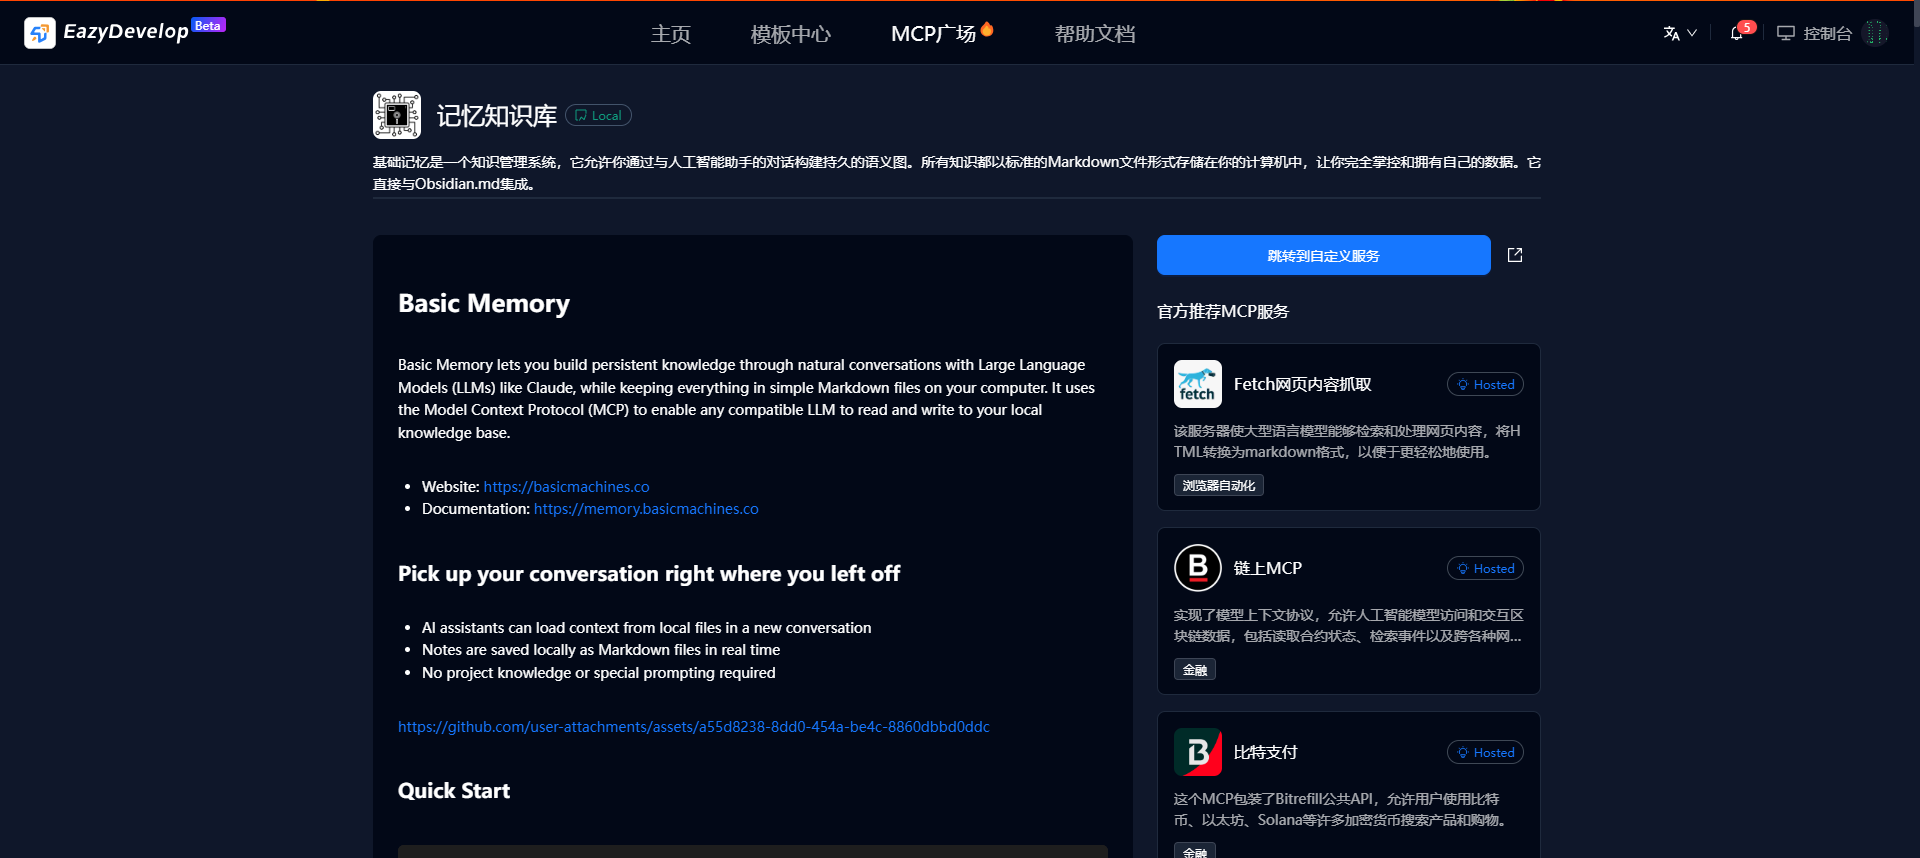Open the 控制台 console button

click(1815, 33)
